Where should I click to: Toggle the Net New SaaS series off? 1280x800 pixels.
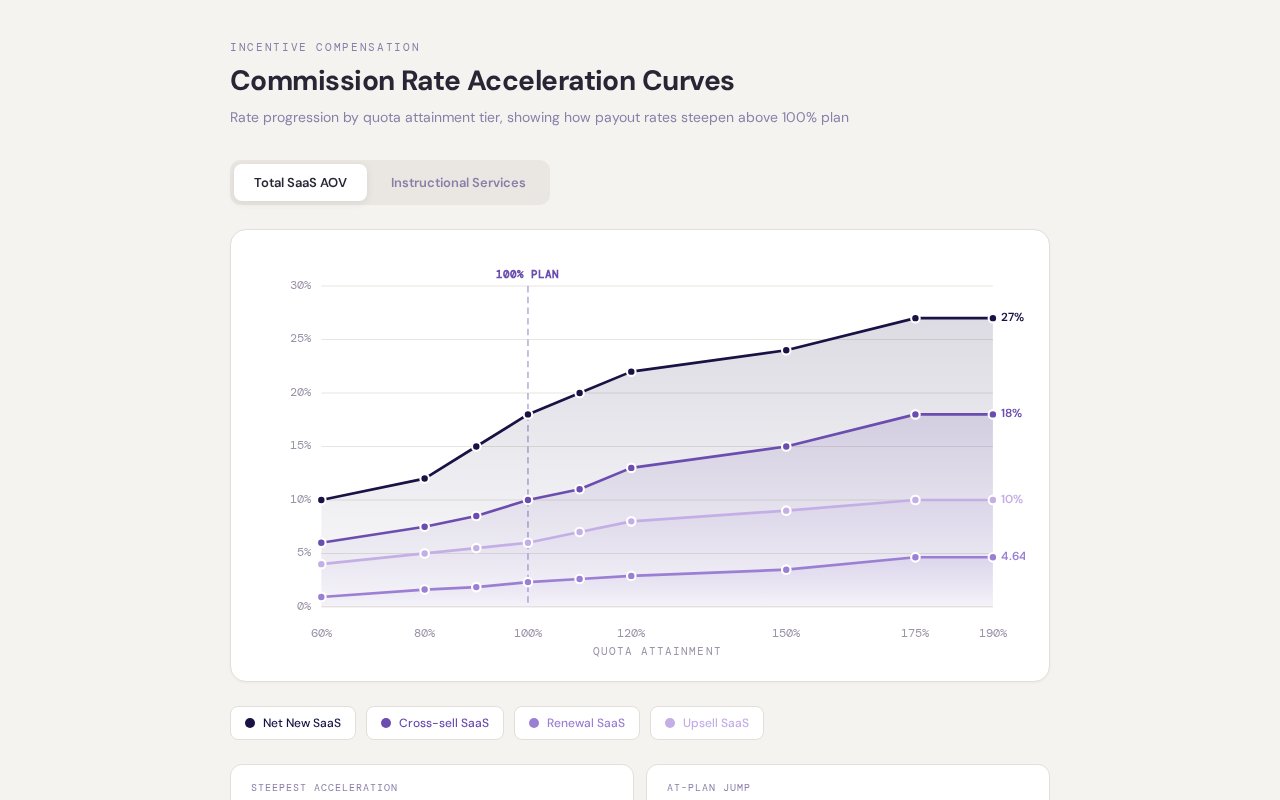[x=293, y=723]
